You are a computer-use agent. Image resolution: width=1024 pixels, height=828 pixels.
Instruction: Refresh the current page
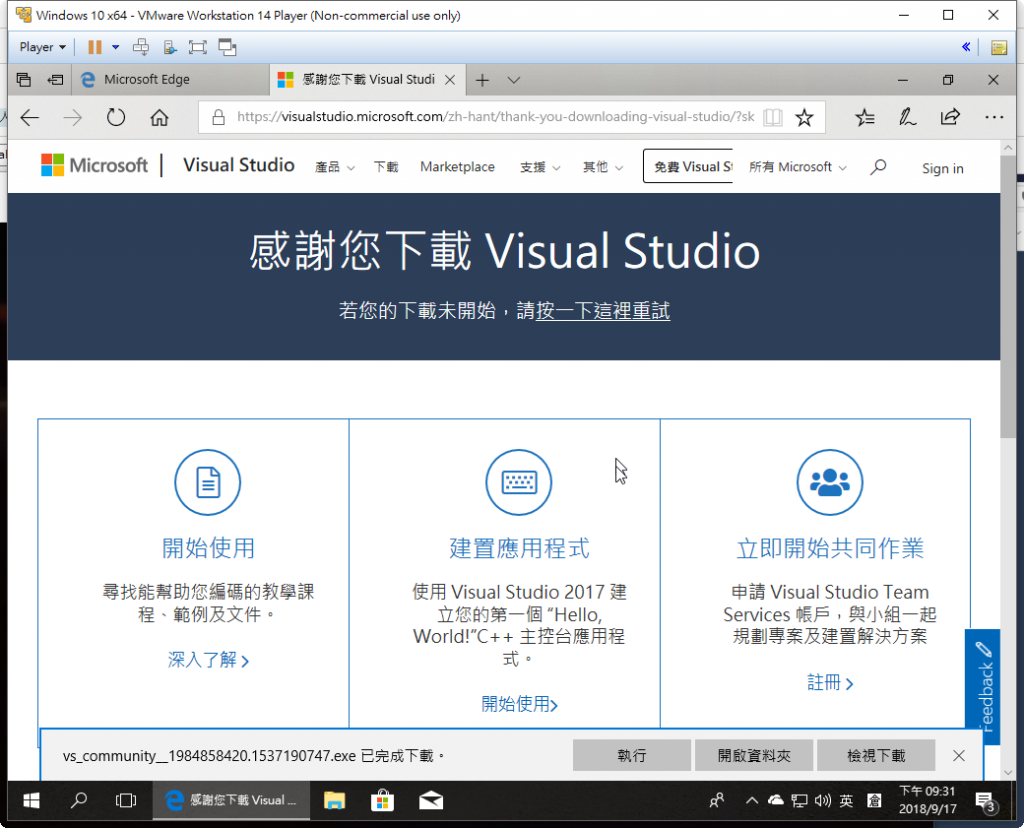(116, 118)
